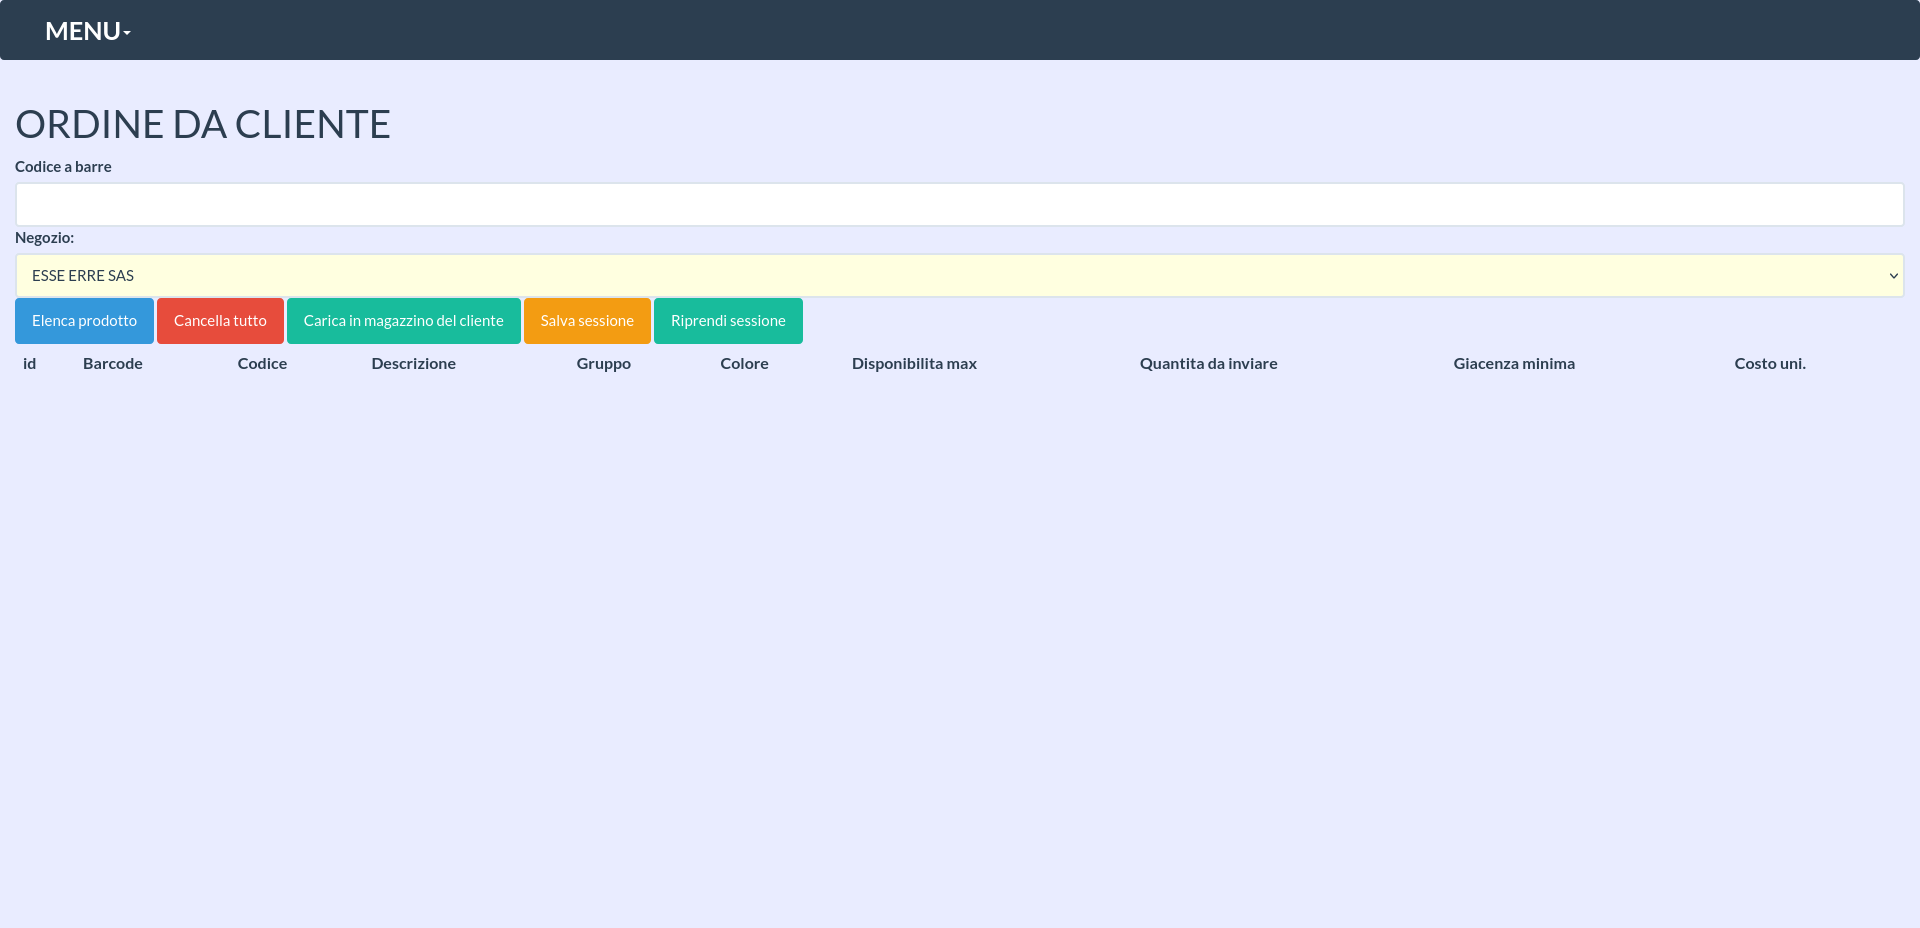Click the Giacenza minima column header
The image size is (1920, 928).
(1514, 364)
